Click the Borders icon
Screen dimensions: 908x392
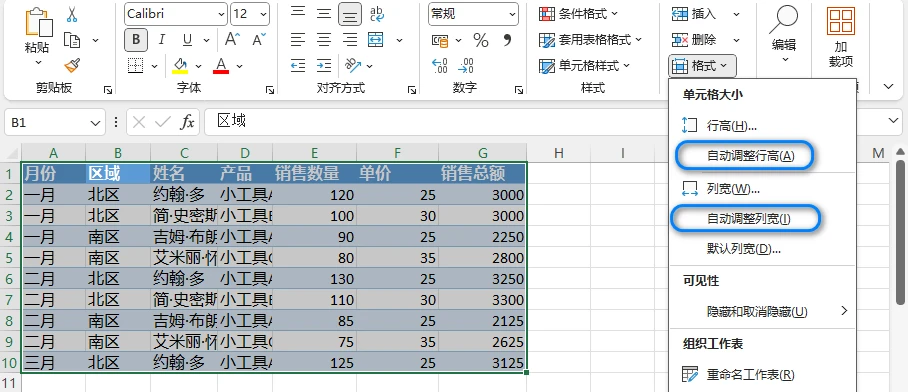pos(136,65)
